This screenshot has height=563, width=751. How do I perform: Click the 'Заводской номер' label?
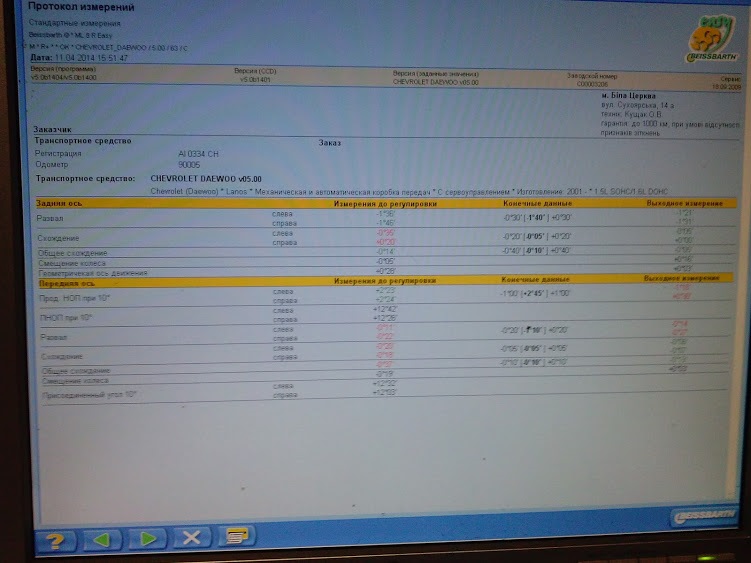click(592, 76)
